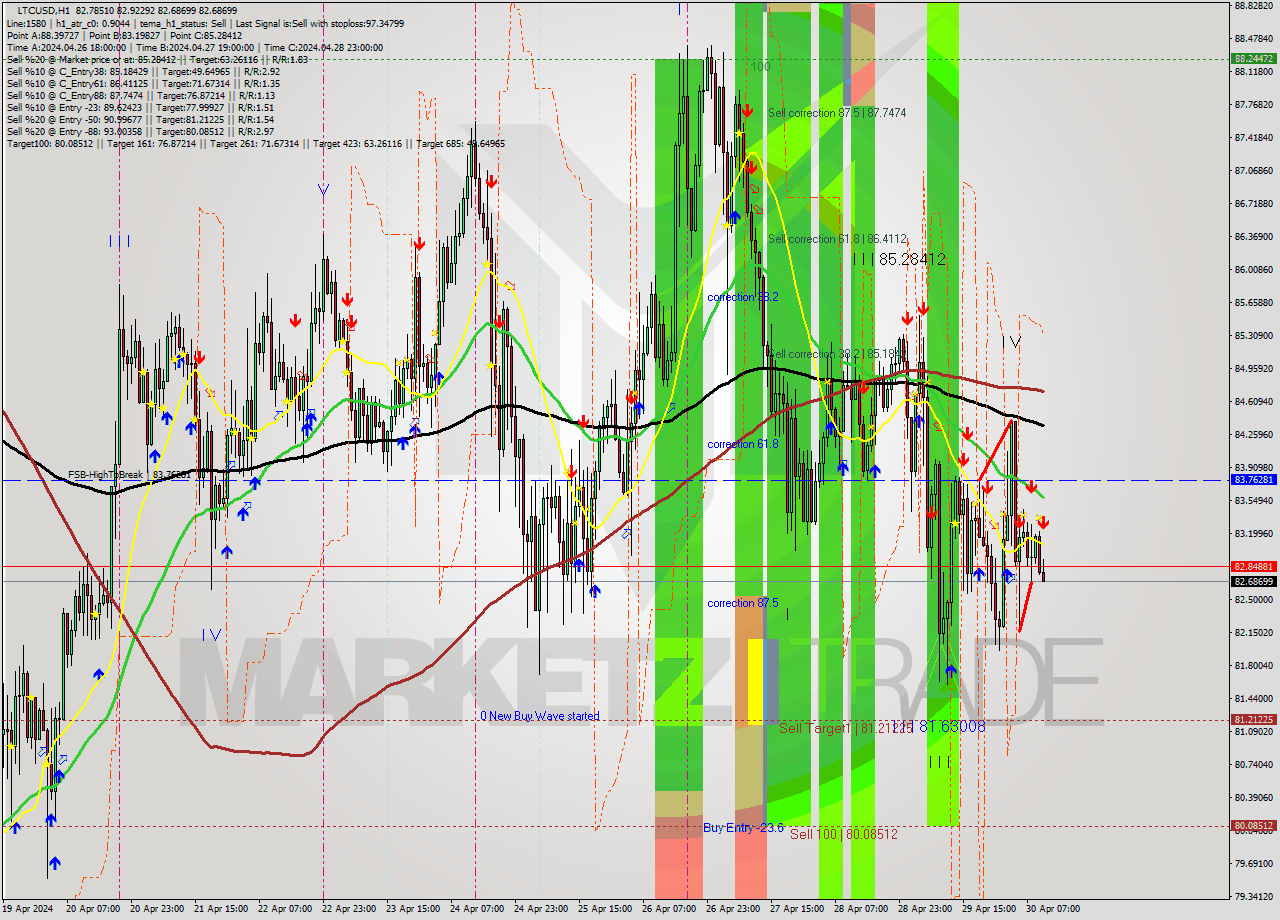Click the red 80.08512 price tag
The height and width of the screenshot is (920, 1280).
click(1254, 826)
